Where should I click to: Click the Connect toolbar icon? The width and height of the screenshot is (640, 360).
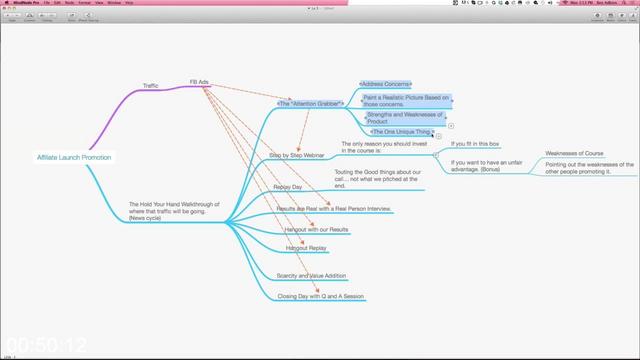pos(29,15)
